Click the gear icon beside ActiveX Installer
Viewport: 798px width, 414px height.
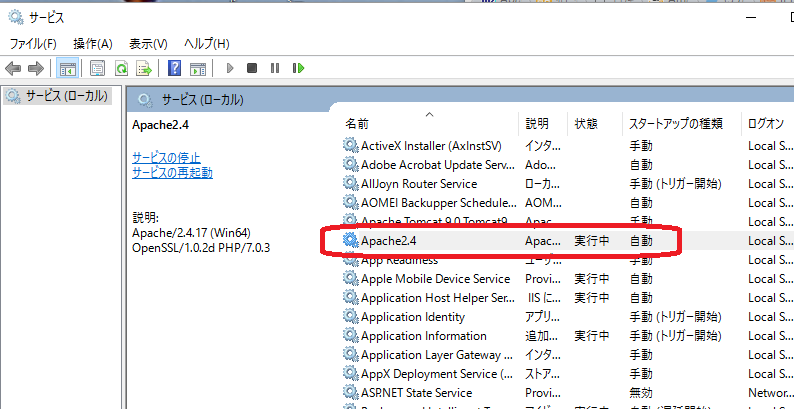point(350,145)
